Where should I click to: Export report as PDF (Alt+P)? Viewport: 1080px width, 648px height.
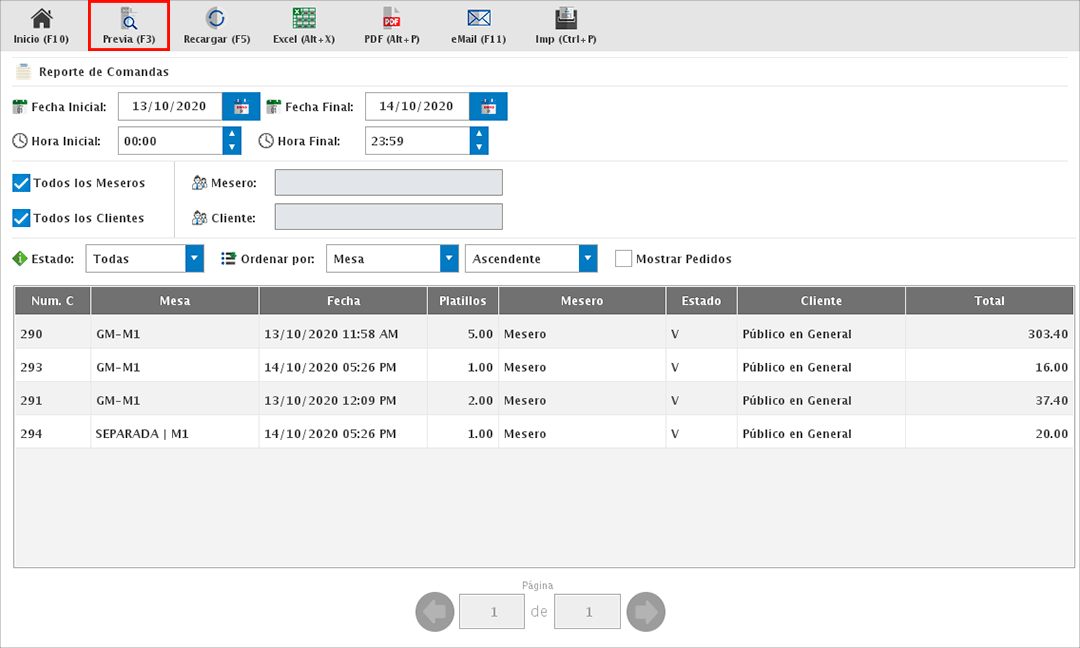pyautogui.click(x=391, y=25)
